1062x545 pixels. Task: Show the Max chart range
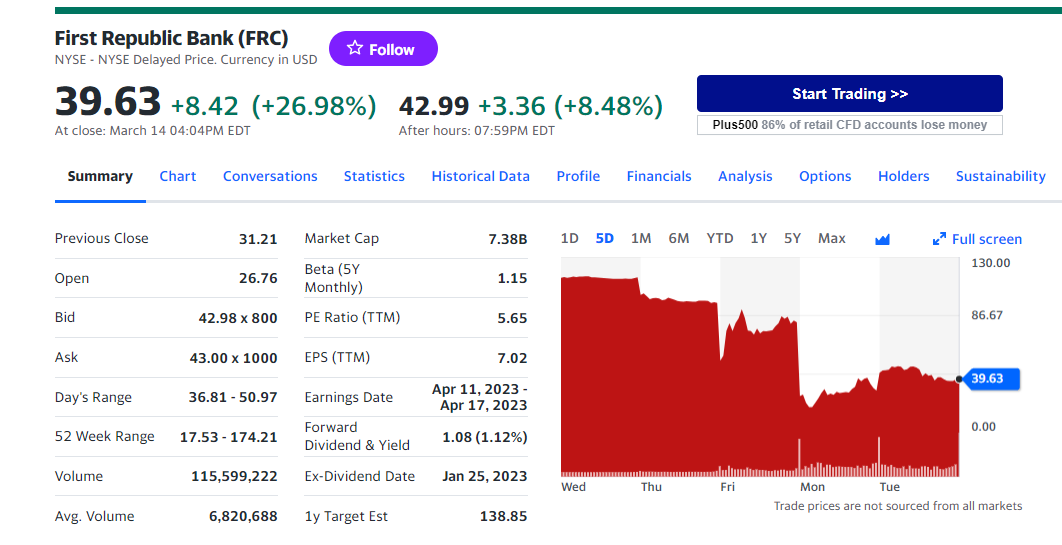tap(832, 238)
